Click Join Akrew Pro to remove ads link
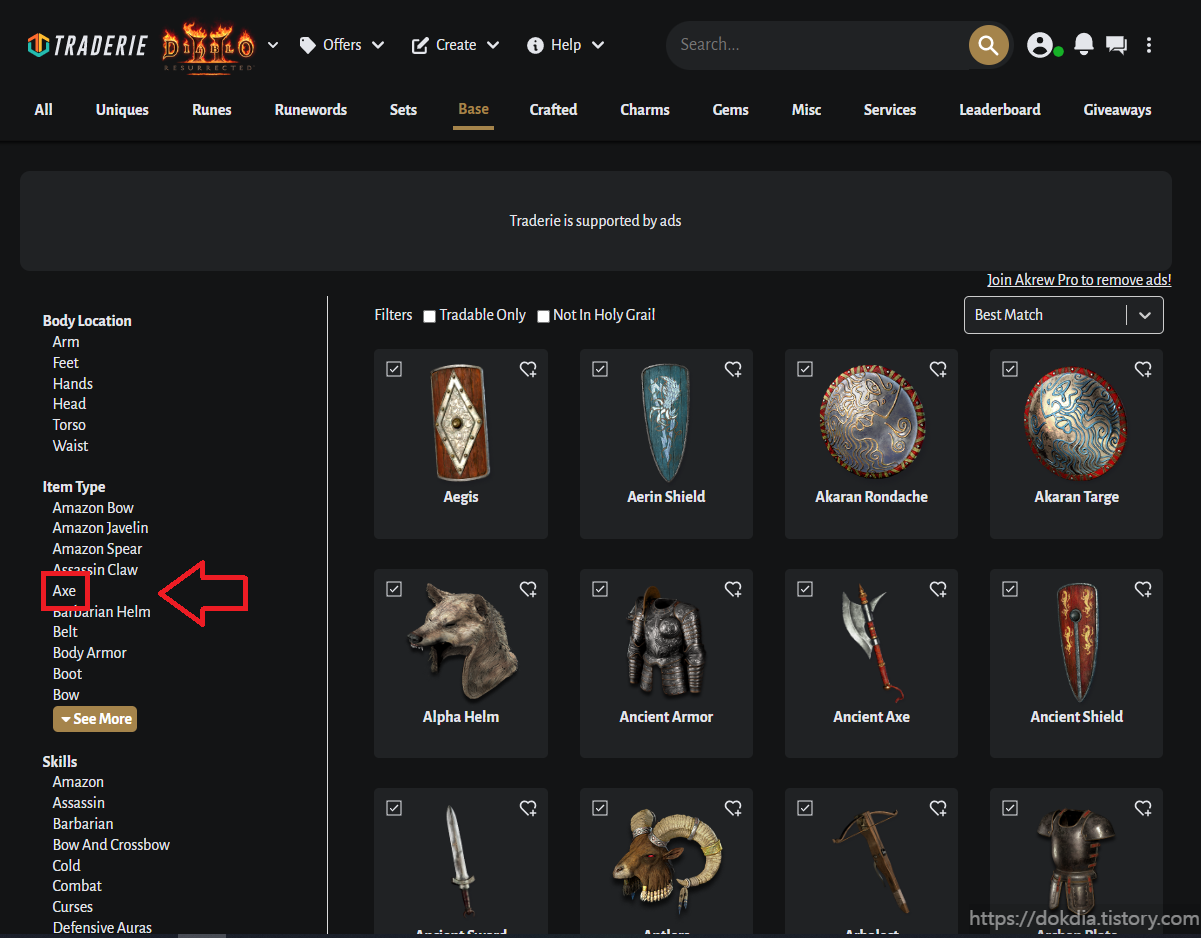The image size is (1201, 938). click(1079, 280)
